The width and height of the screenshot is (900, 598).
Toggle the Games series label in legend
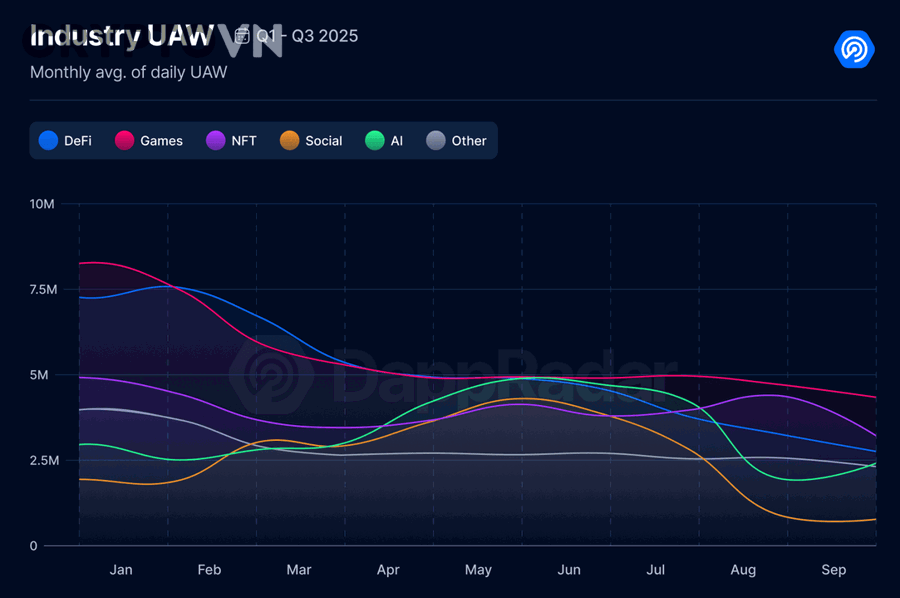(x=161, y=141)
